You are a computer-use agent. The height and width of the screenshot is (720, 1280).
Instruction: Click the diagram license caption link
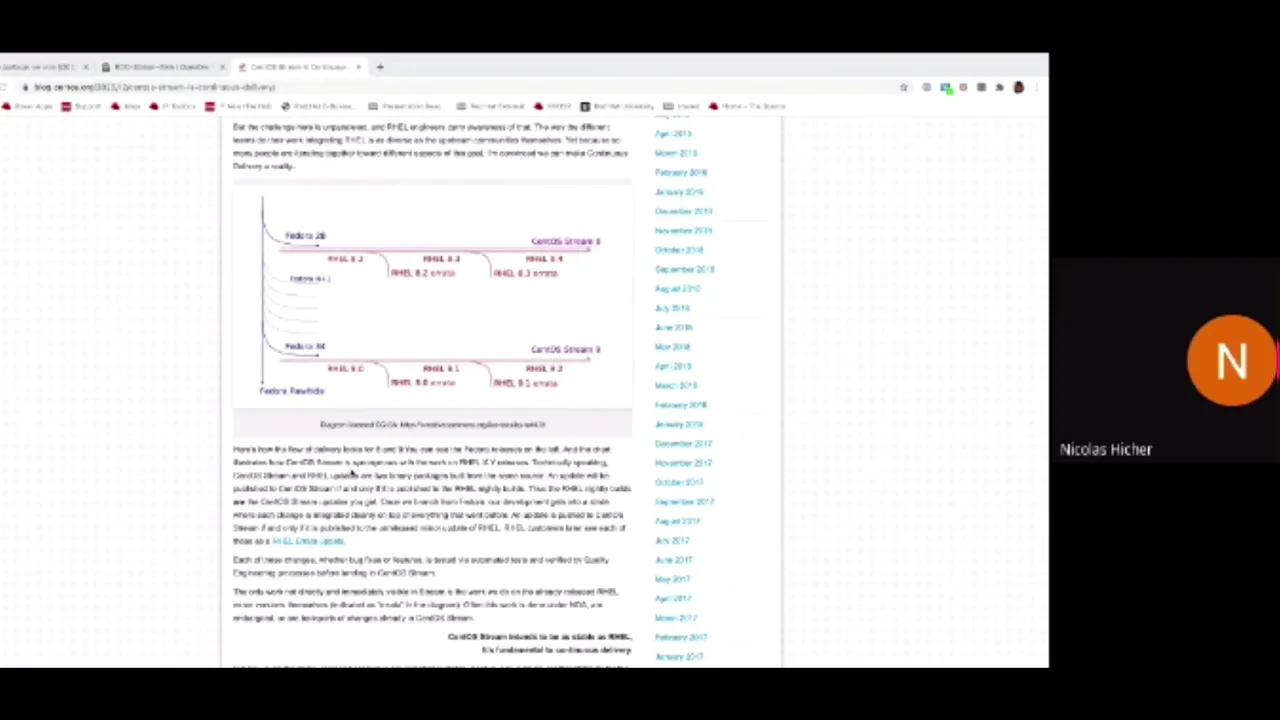[432, 424]
